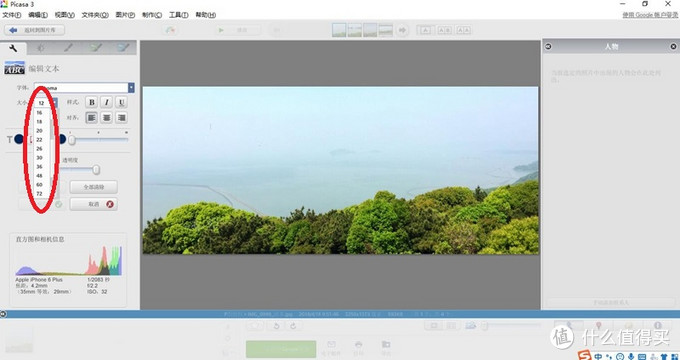The height and width of the screenshot is (360, 680).
Task: Rotate photo counter-clockwise
Action: (276, 326)
